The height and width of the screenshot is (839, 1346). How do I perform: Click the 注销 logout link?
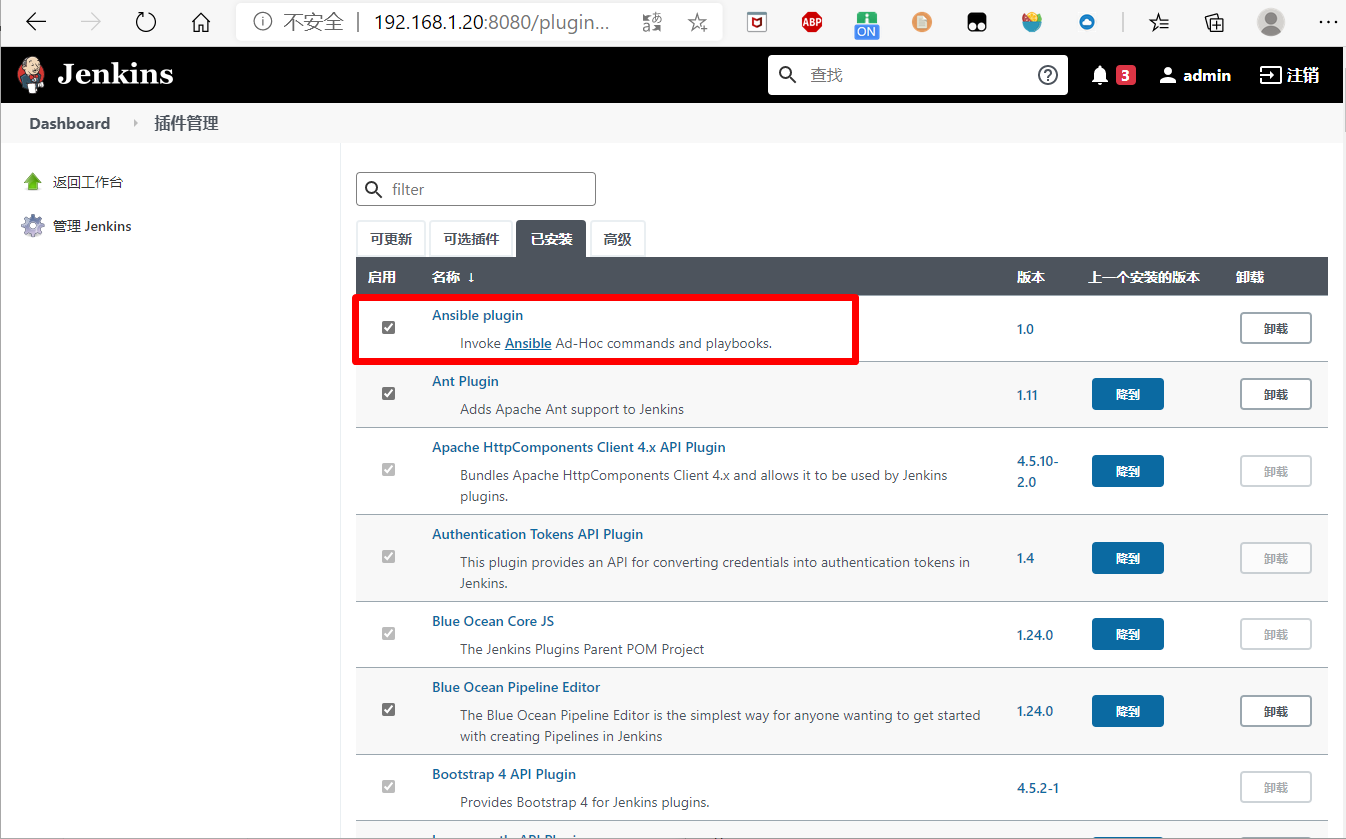pyautogui.click(x=1289, y=75)
